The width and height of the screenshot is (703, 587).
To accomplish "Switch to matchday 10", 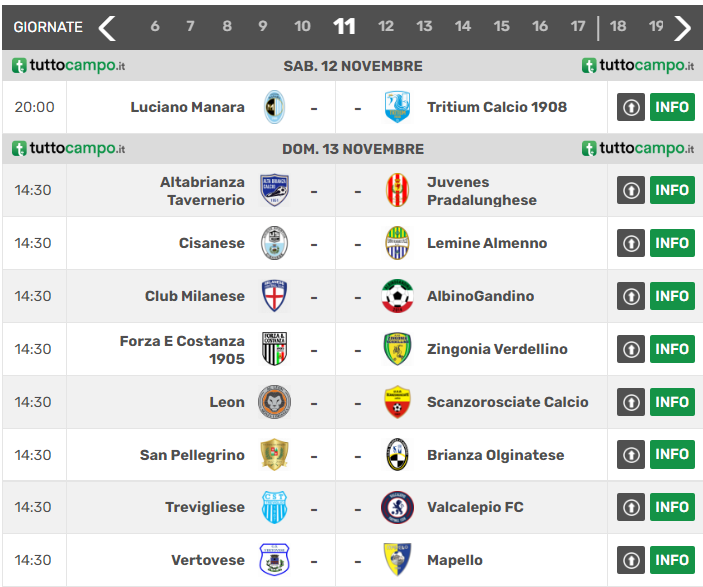I will point(302,27).
